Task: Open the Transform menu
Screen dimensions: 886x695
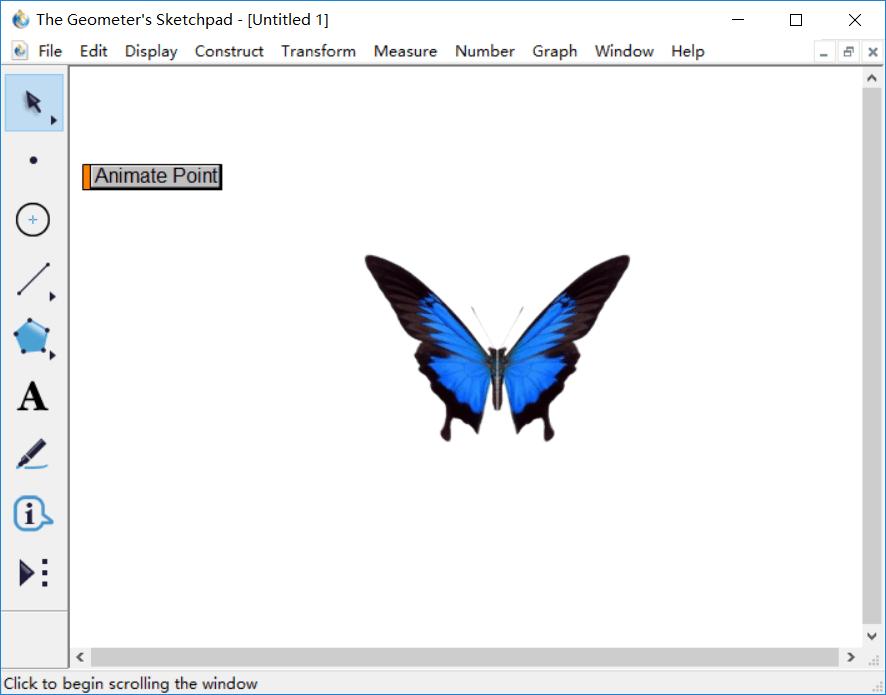Action: point(319,51)
